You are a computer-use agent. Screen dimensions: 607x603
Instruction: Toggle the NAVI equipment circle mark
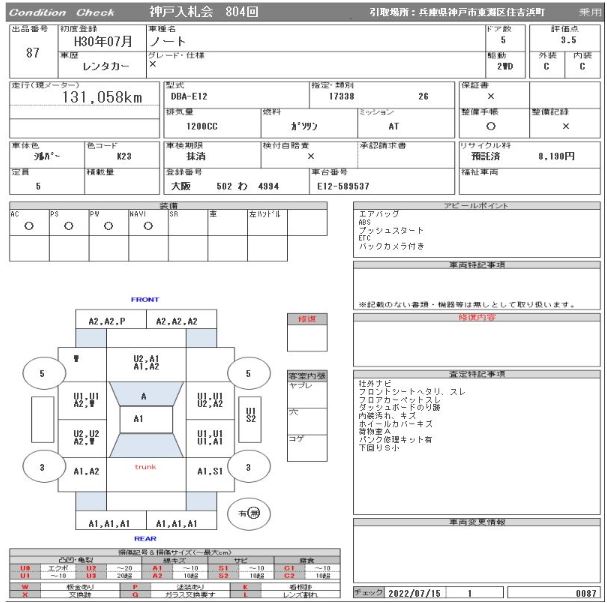pos(148,226)
